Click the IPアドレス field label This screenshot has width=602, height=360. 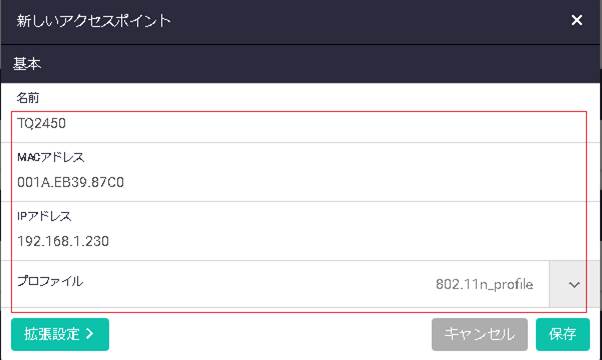[x=44, y=216]
